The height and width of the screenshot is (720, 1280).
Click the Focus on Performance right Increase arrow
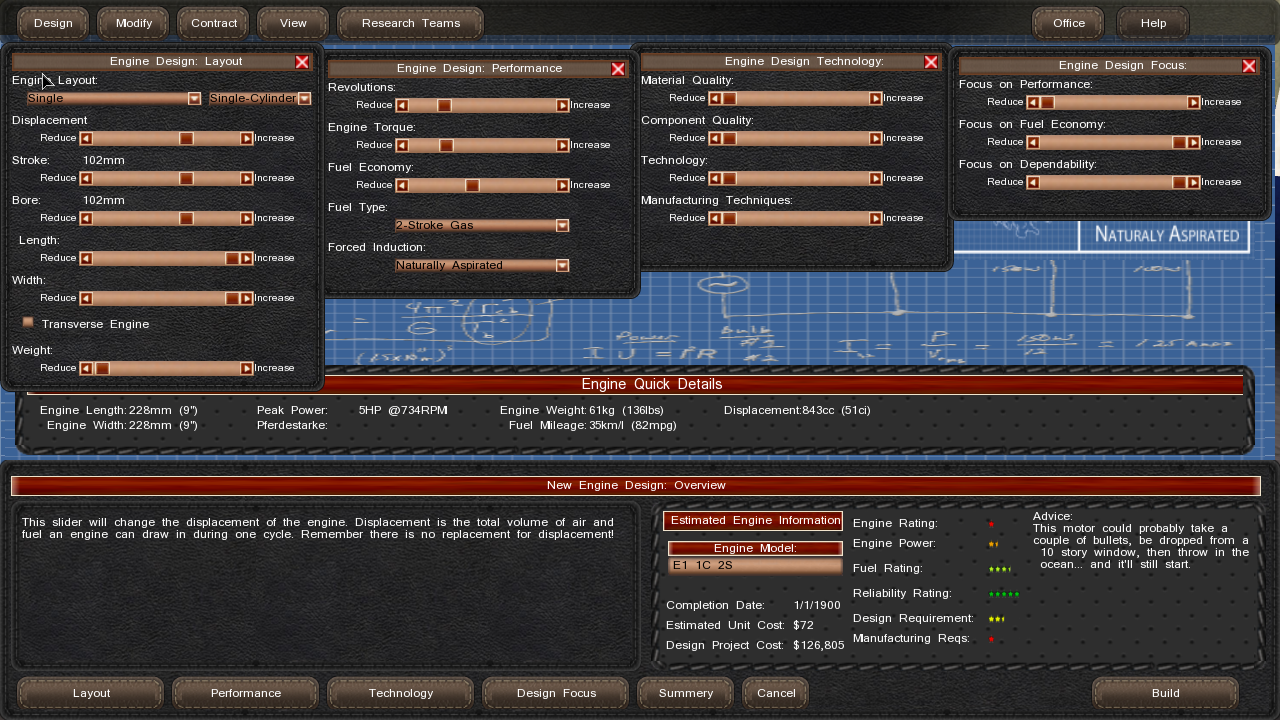(1193, 102)
